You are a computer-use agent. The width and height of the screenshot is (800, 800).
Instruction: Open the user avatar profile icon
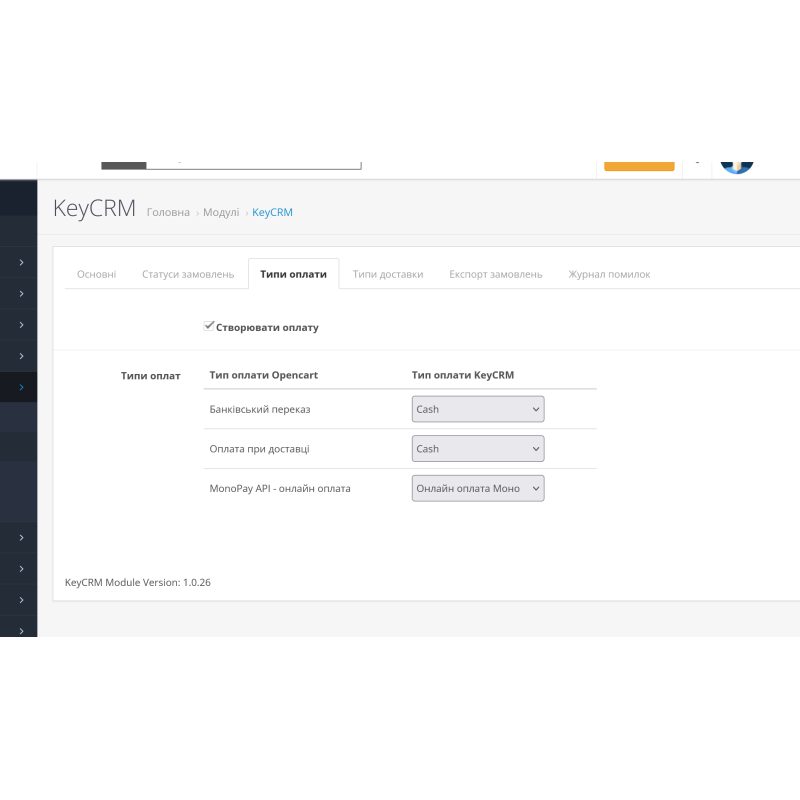[x=737, y=163]
